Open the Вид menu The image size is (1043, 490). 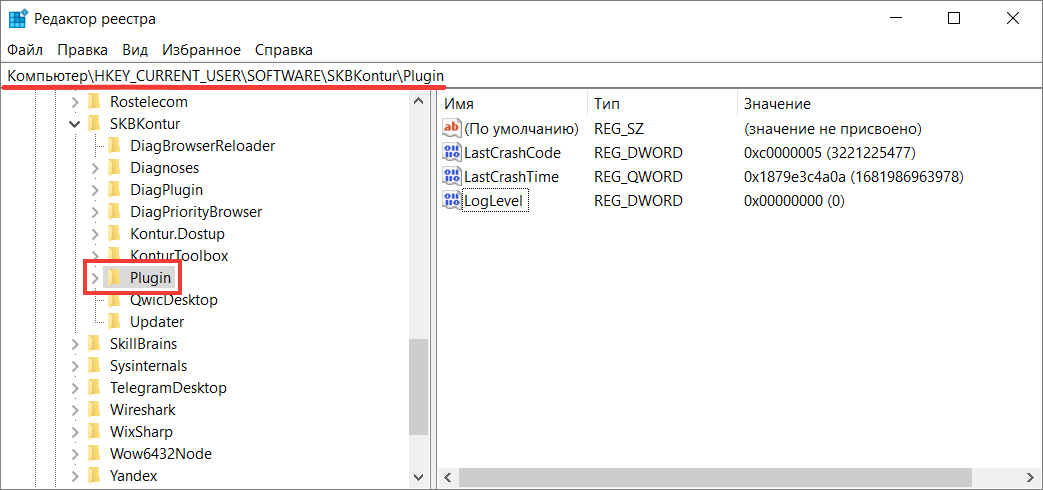point(135,50)
